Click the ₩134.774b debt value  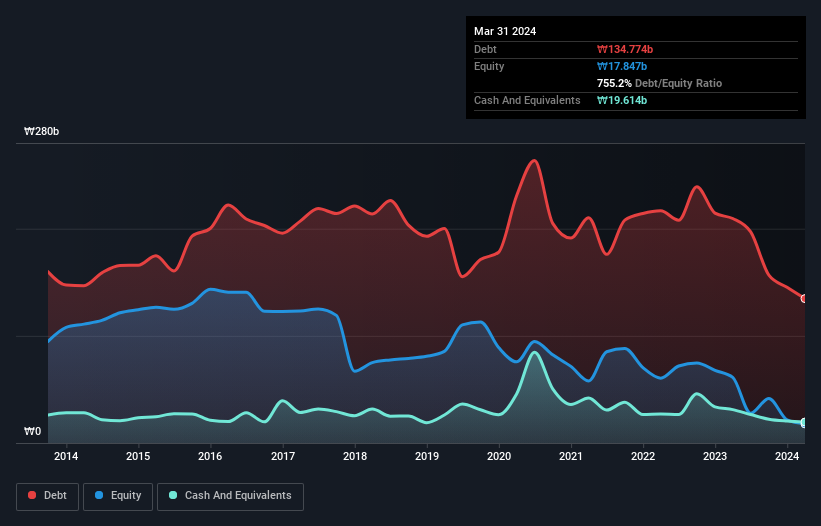point(625,49)
